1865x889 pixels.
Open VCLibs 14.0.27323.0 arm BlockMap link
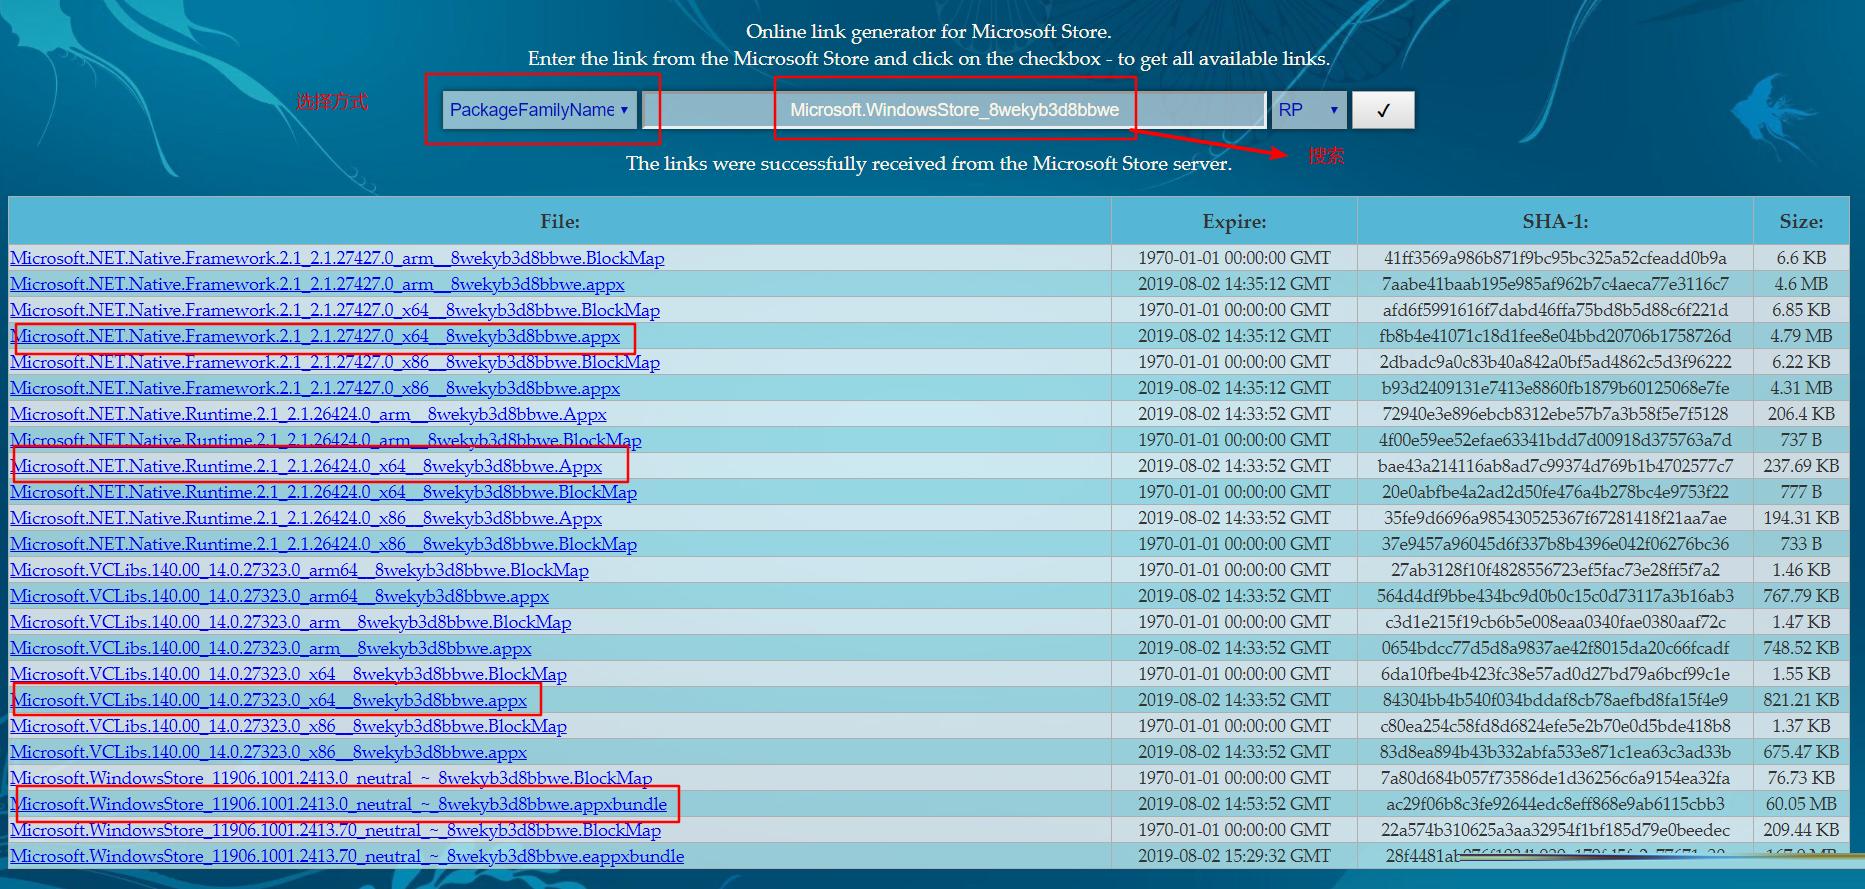tap(291, 622)
